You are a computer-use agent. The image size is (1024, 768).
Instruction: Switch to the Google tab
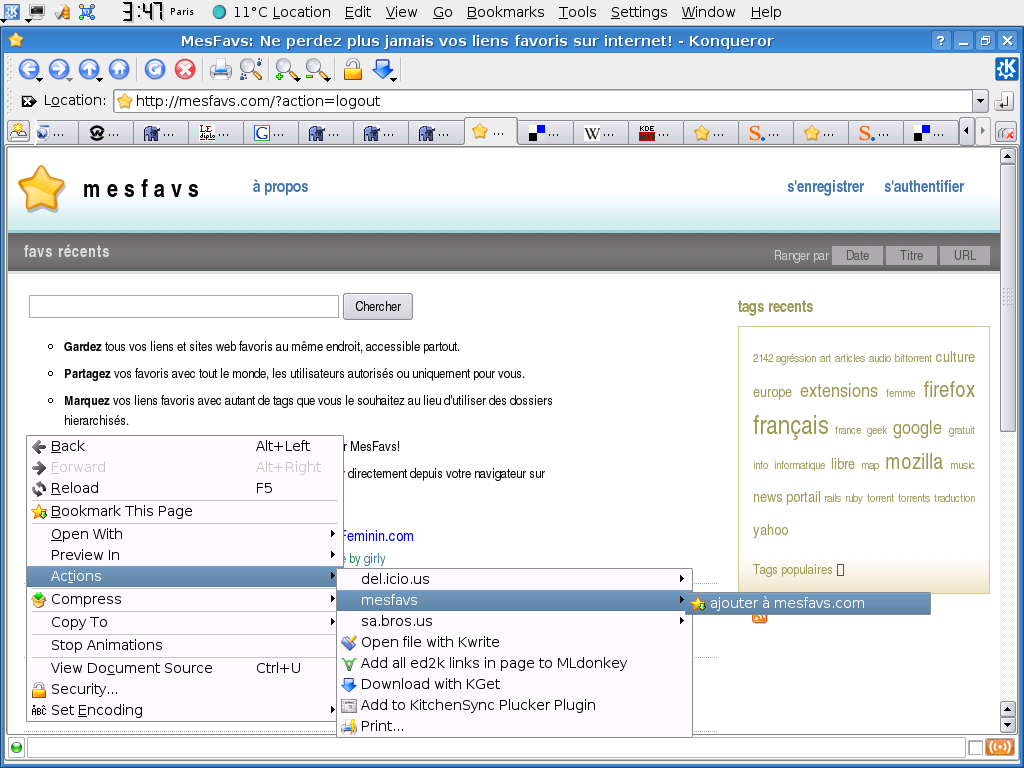pyautogui.click(x=270, y=133)
